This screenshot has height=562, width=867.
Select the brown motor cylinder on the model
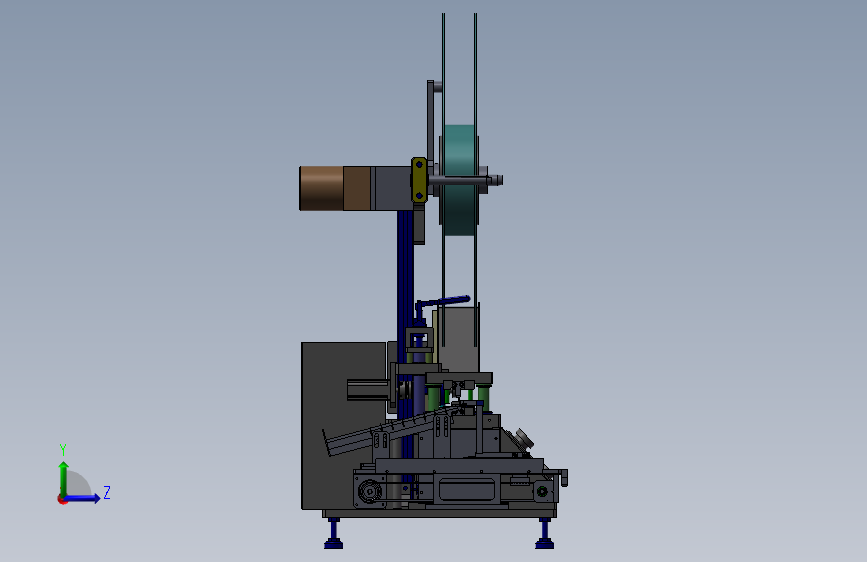(x=321, y=189)
